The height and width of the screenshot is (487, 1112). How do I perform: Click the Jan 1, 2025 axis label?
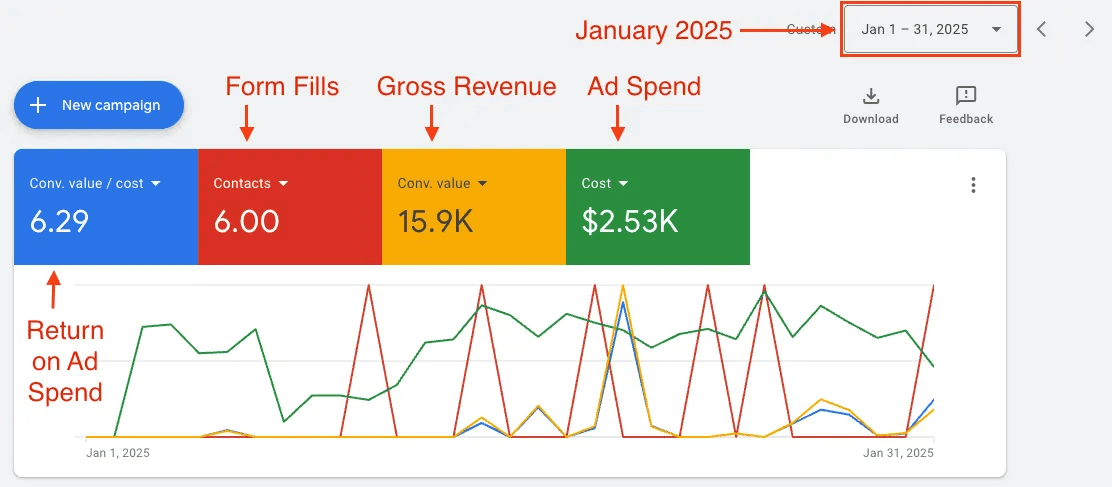click(x=118, y=452)
